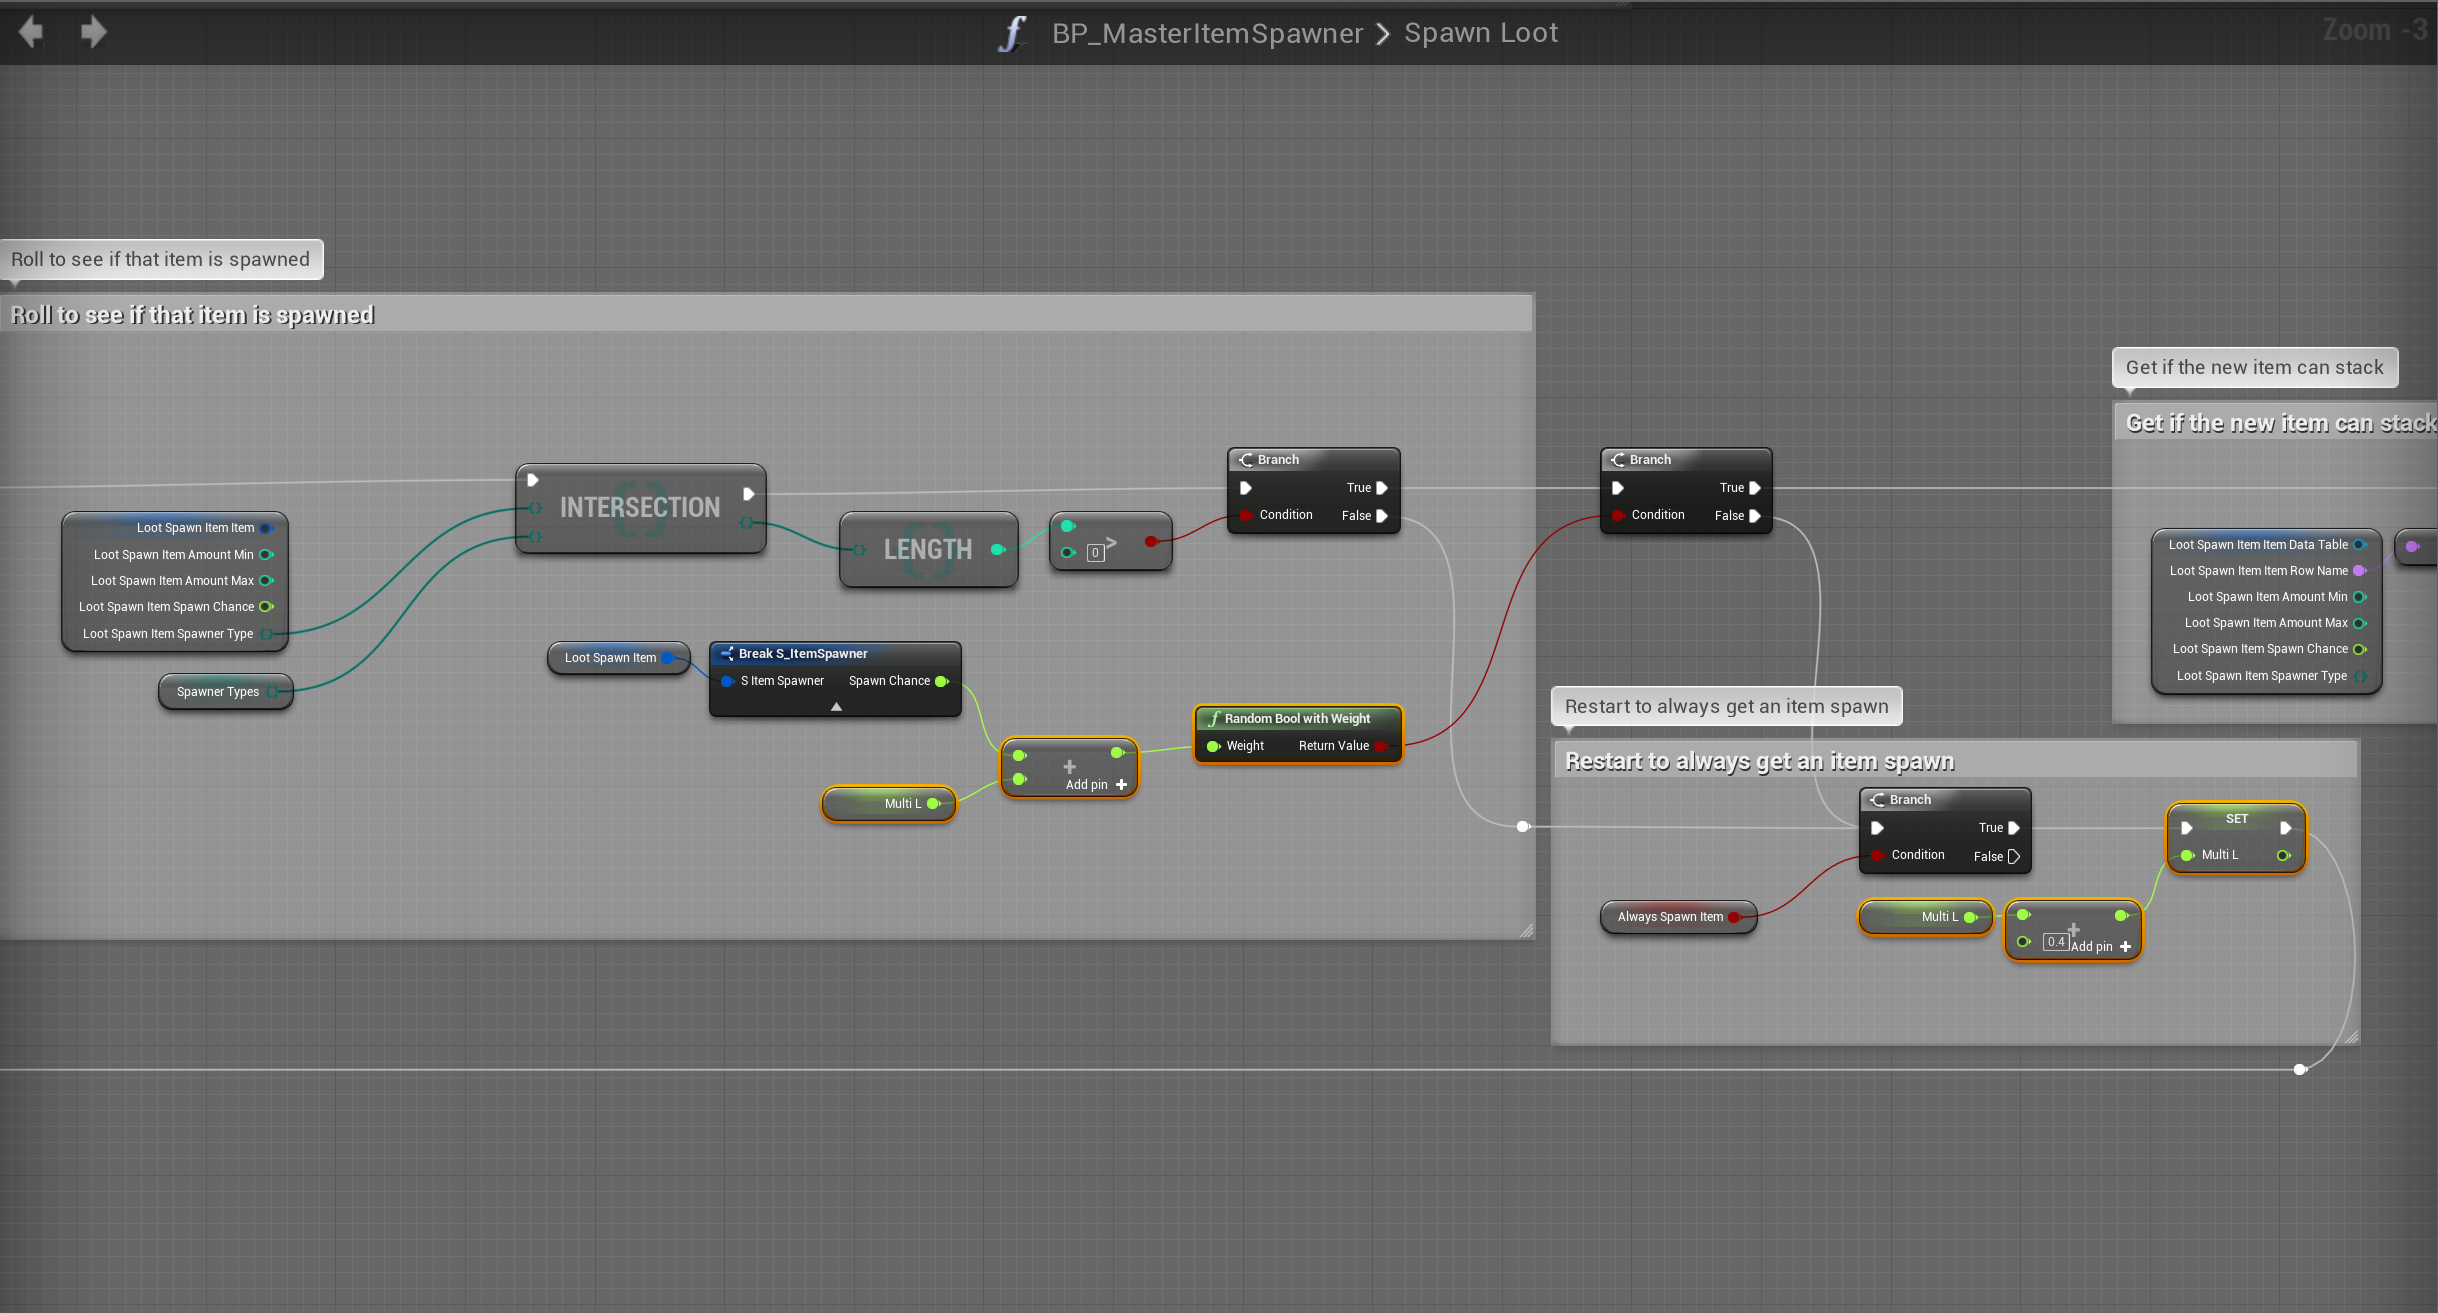Click the Spawner Types variable node
2438x1313 pixels.
click(x=218, y=692)
